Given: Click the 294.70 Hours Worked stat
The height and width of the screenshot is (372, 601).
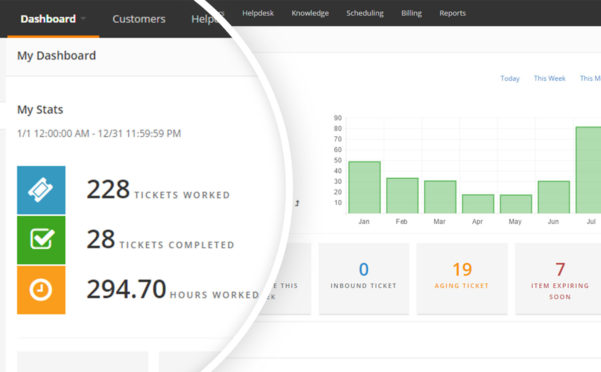Looking at the screenshot, I should pos(173,289).
